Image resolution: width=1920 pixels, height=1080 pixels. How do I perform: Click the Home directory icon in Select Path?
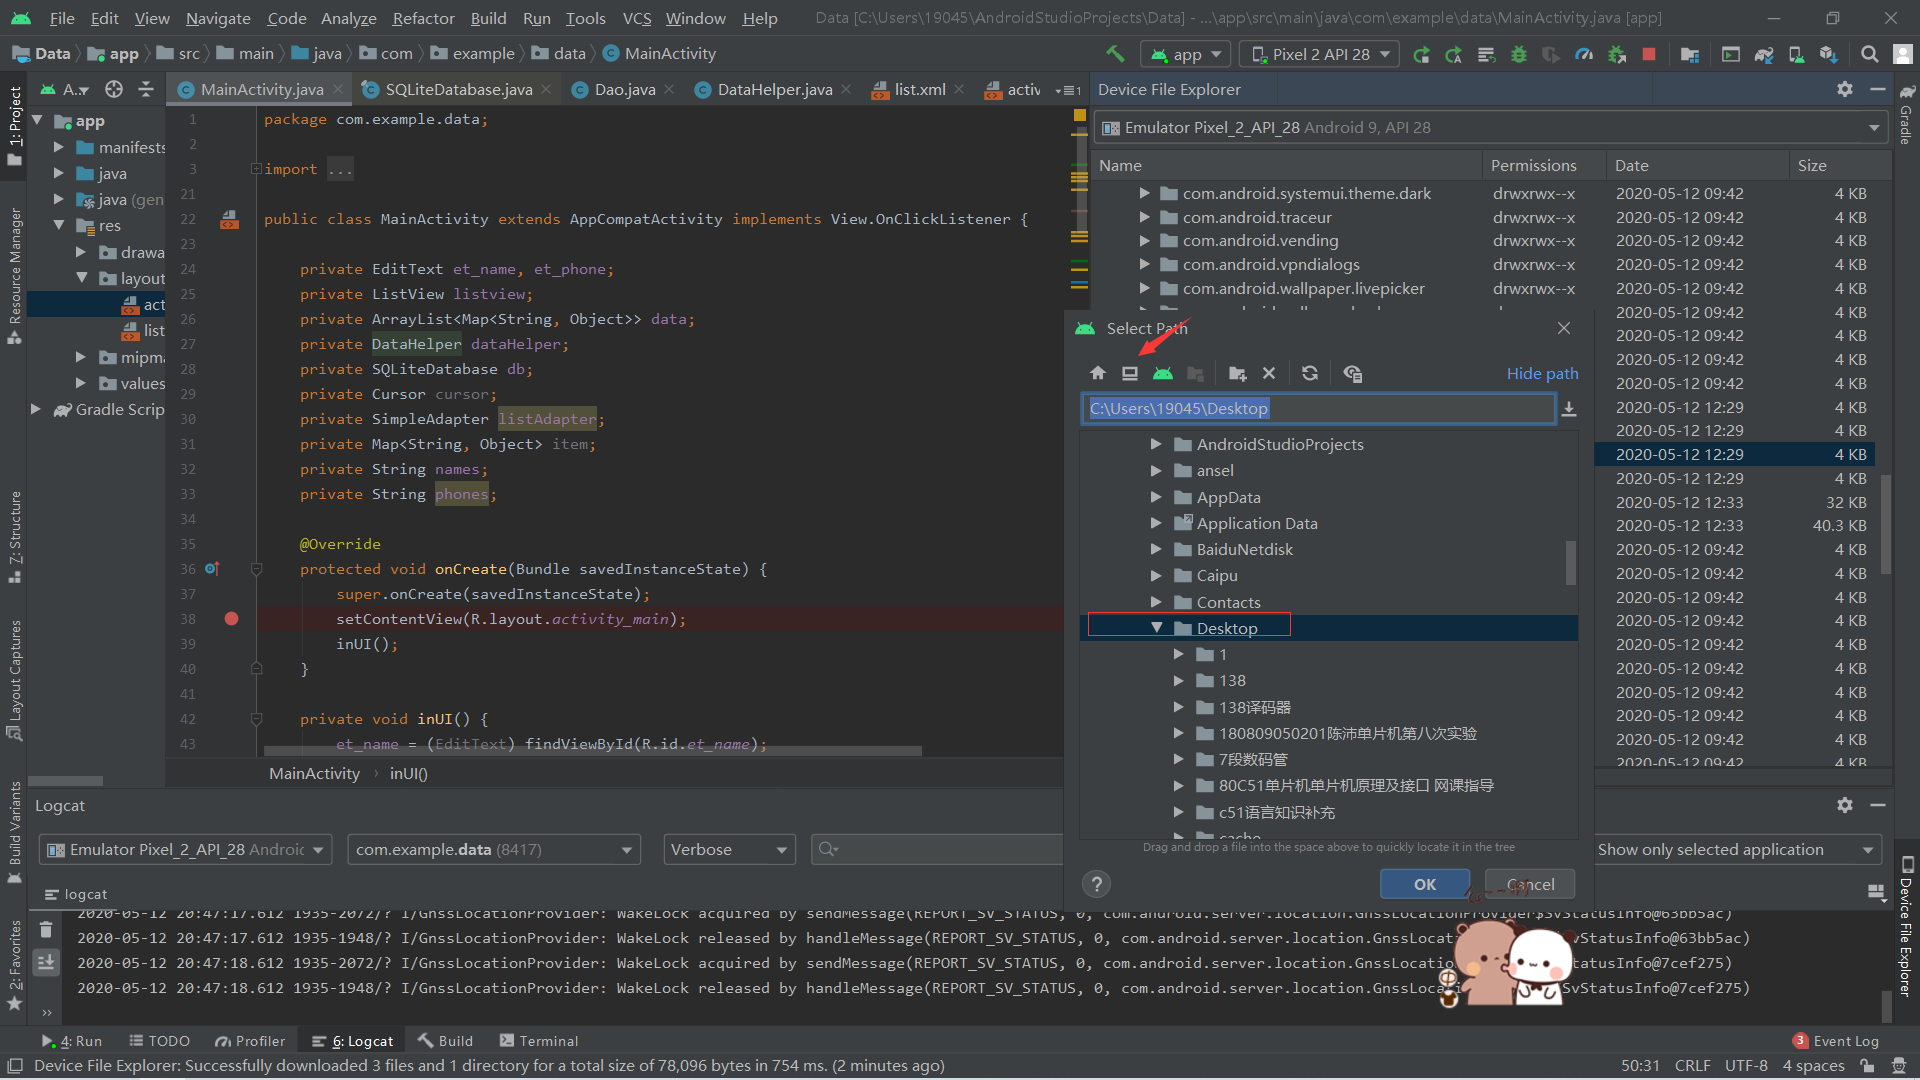[x=1098, y=373]
